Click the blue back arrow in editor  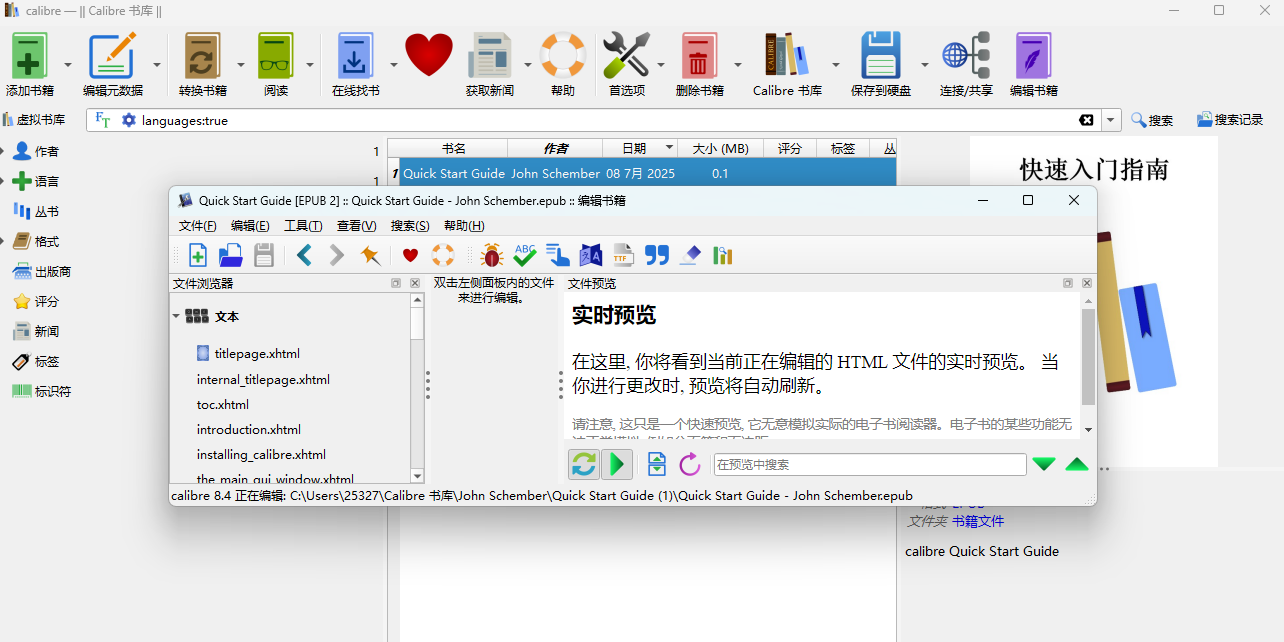[x=304, y=255]
